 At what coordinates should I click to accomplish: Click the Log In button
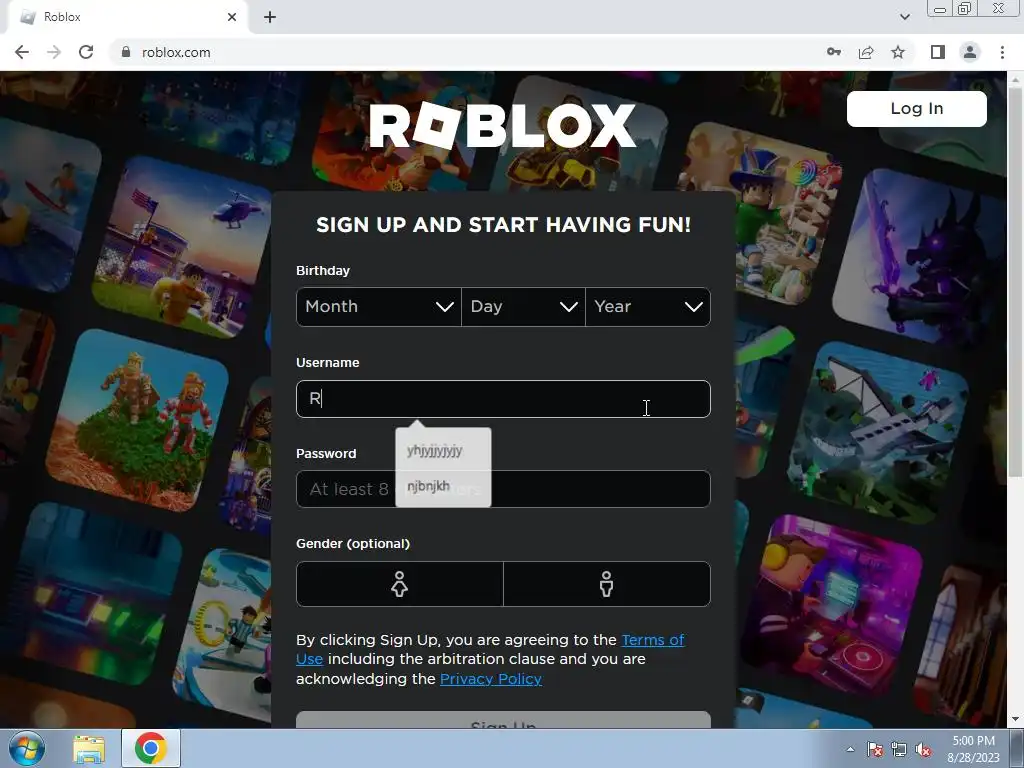pyautogui.click(x=916, y=108)
